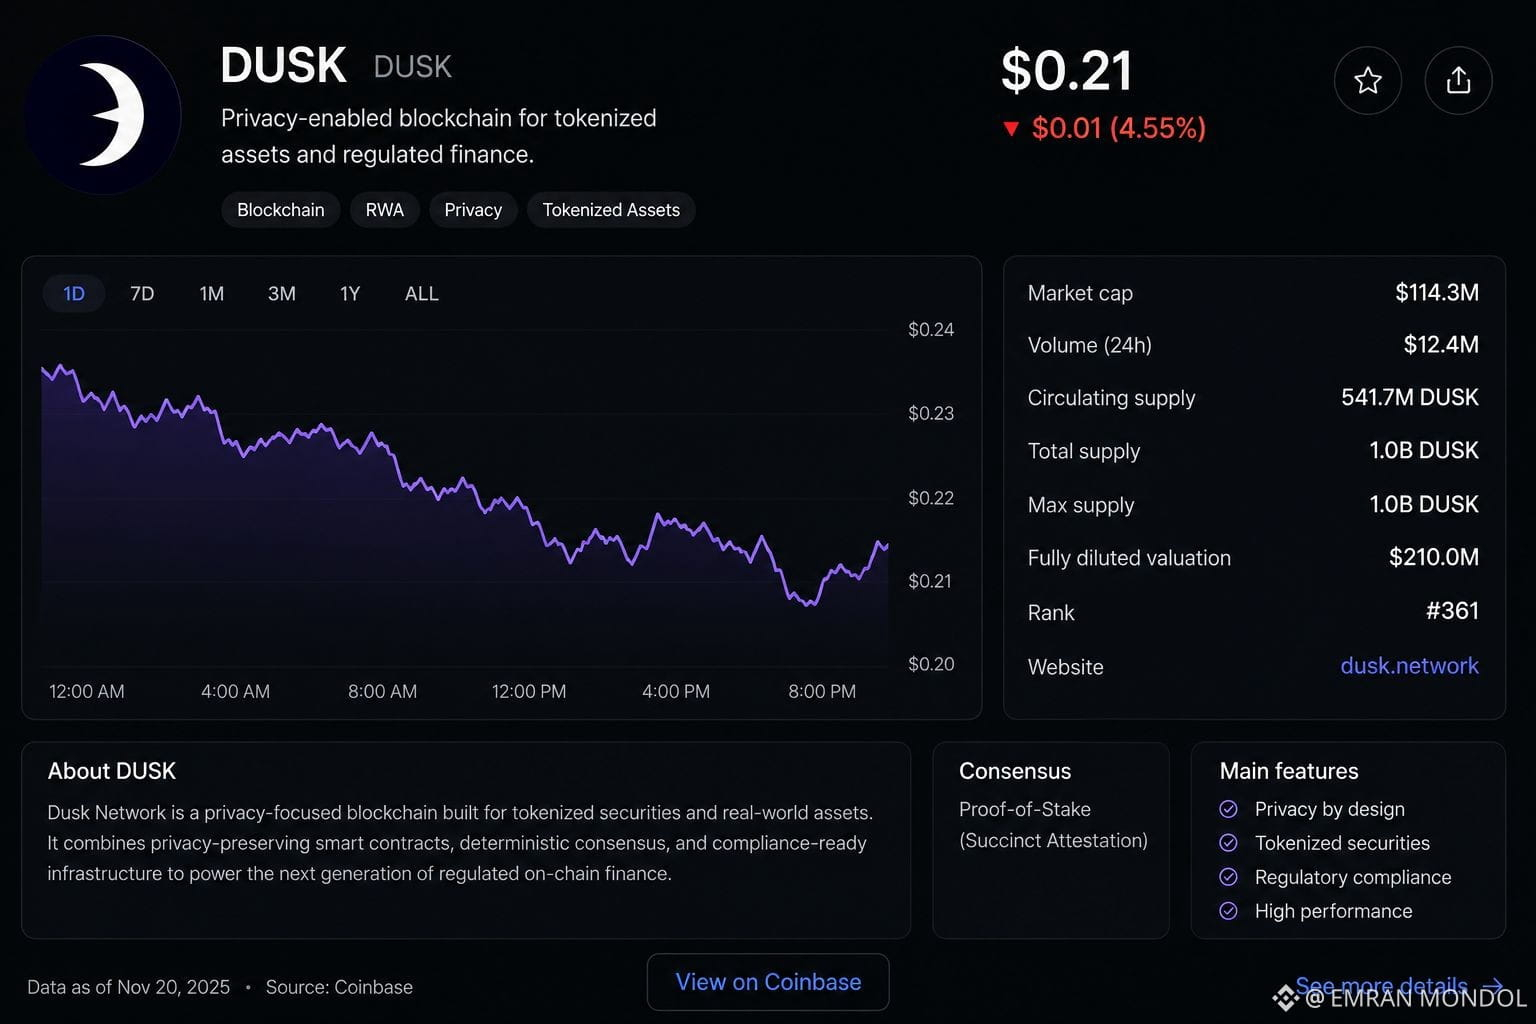This screenshot has width=1536, height=1024.
Task: Click the Blockchain category tag
Action: (x=281, y=210)
